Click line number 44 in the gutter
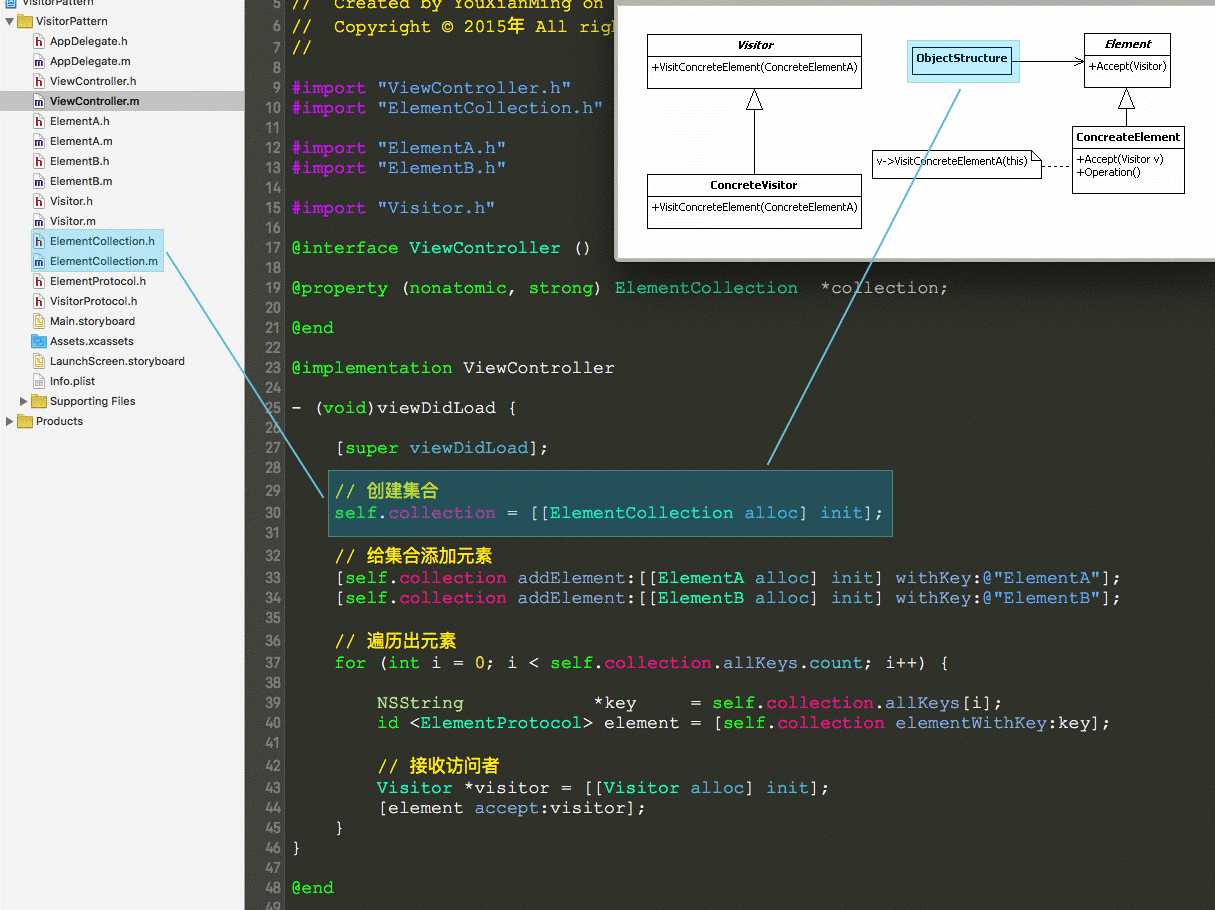The width and height of the screenshot is (1215, 910). click(x=272, y=808)
